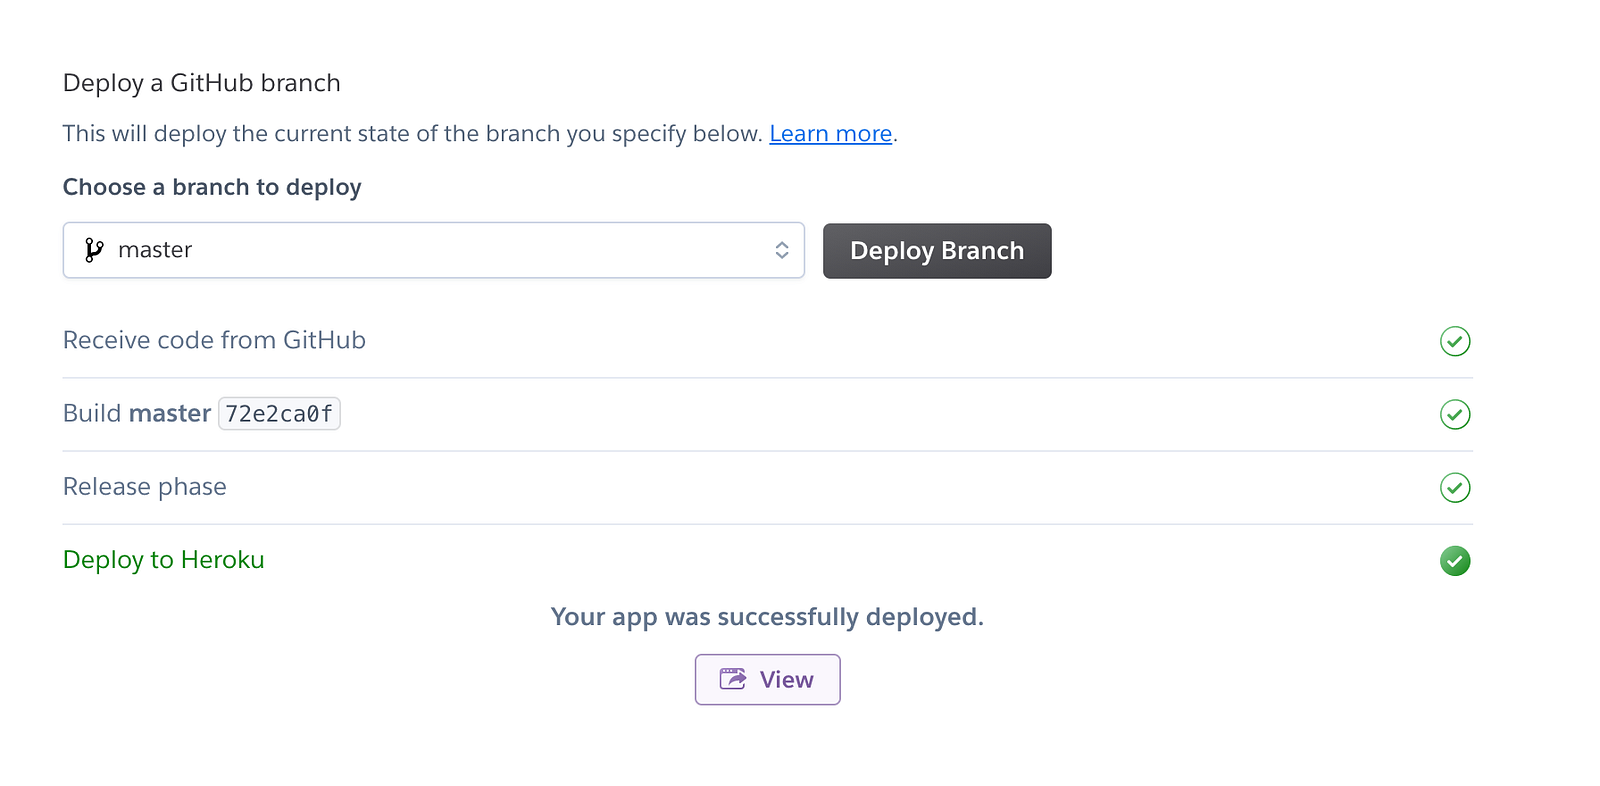The height and width of the screenshot is (786, 1600).
Task: Select the Release phase step label
Action: coord(145,487)
